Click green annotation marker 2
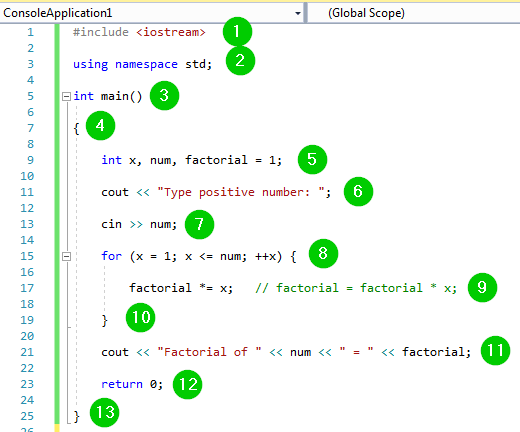520x432 pixels. click(x=240, y=61)
